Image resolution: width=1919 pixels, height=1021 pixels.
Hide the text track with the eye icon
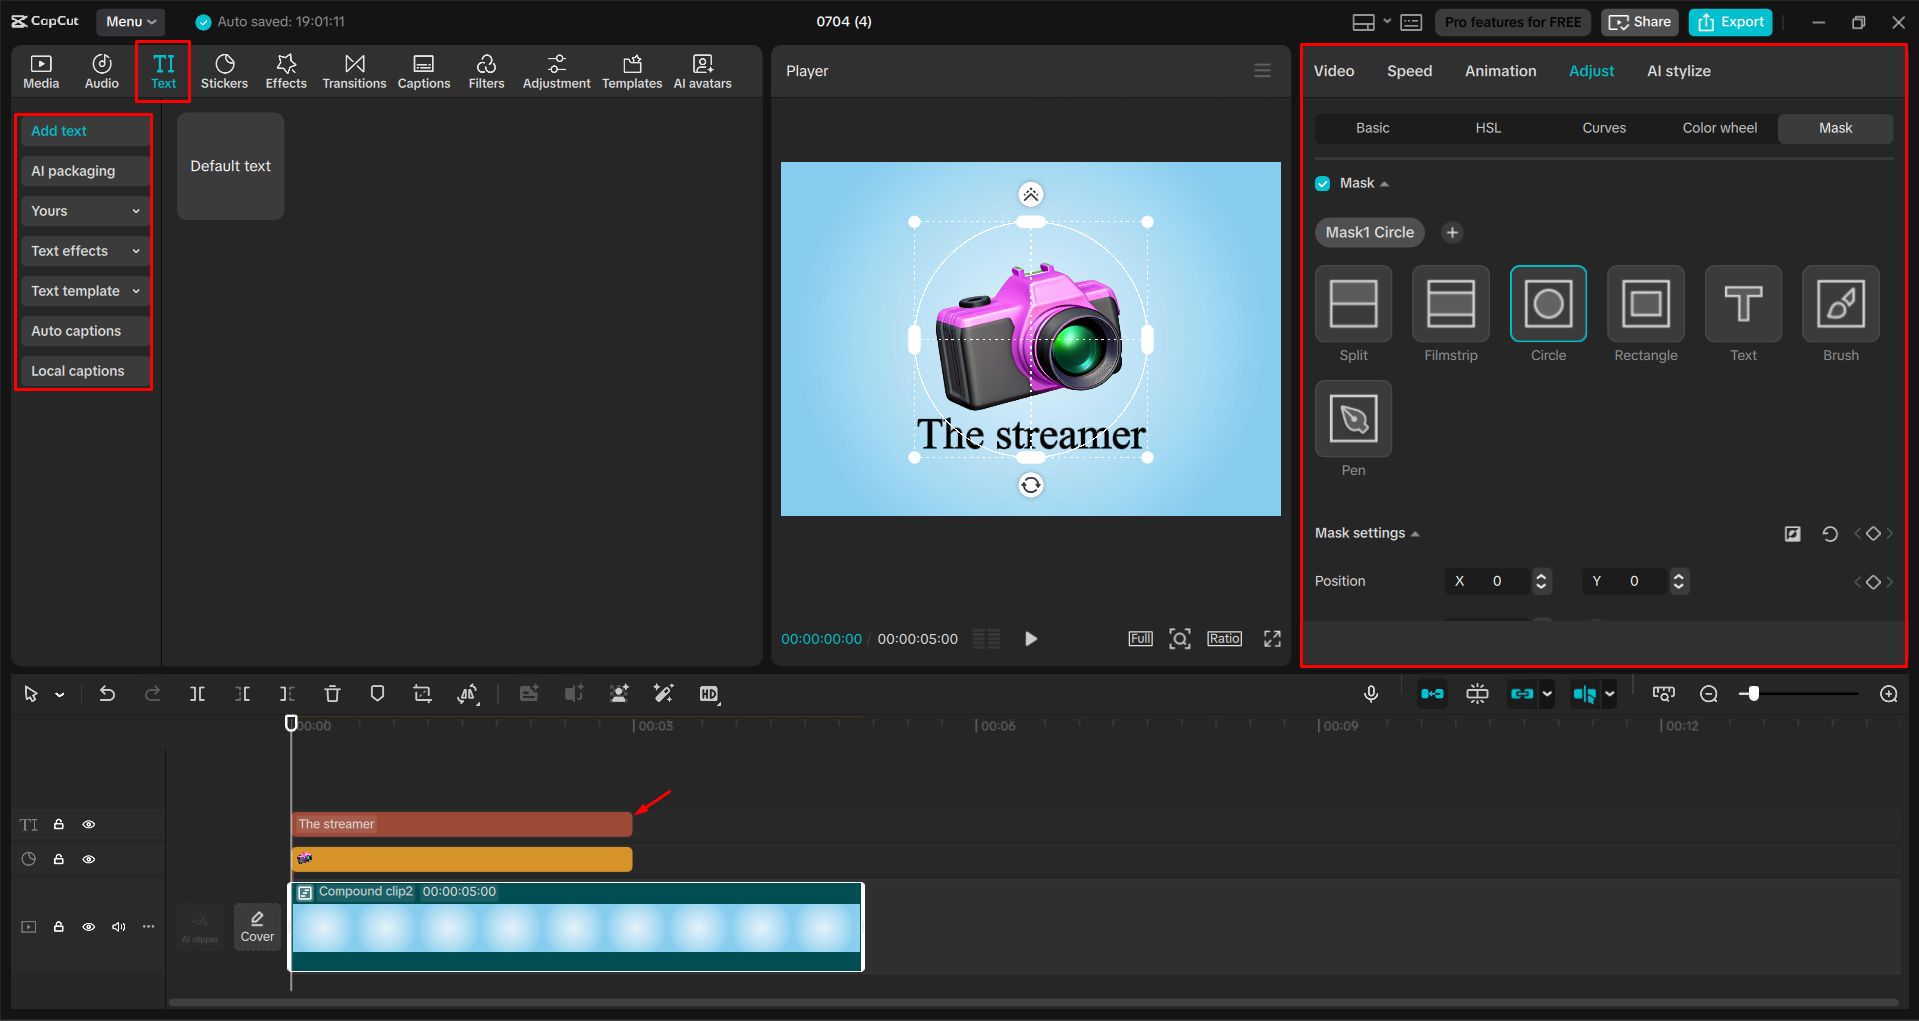click(89, 824)
